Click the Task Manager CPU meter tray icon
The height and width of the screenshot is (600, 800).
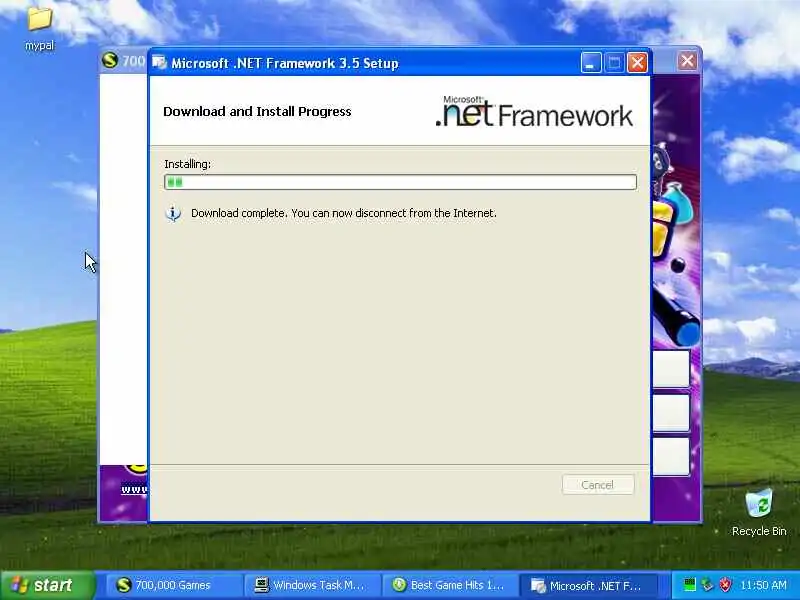(x=689, y=584)
